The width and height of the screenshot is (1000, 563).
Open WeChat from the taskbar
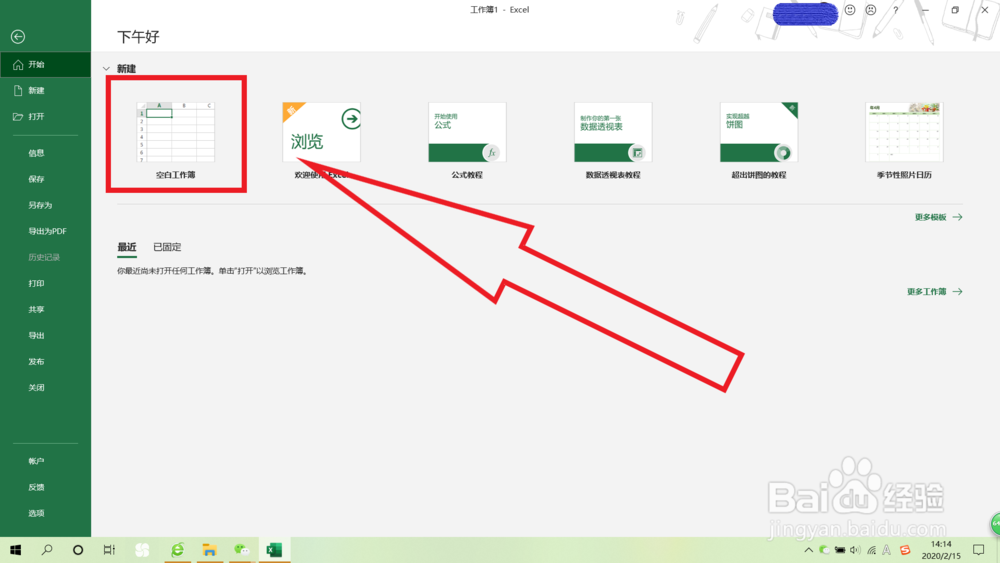point(241,550)
